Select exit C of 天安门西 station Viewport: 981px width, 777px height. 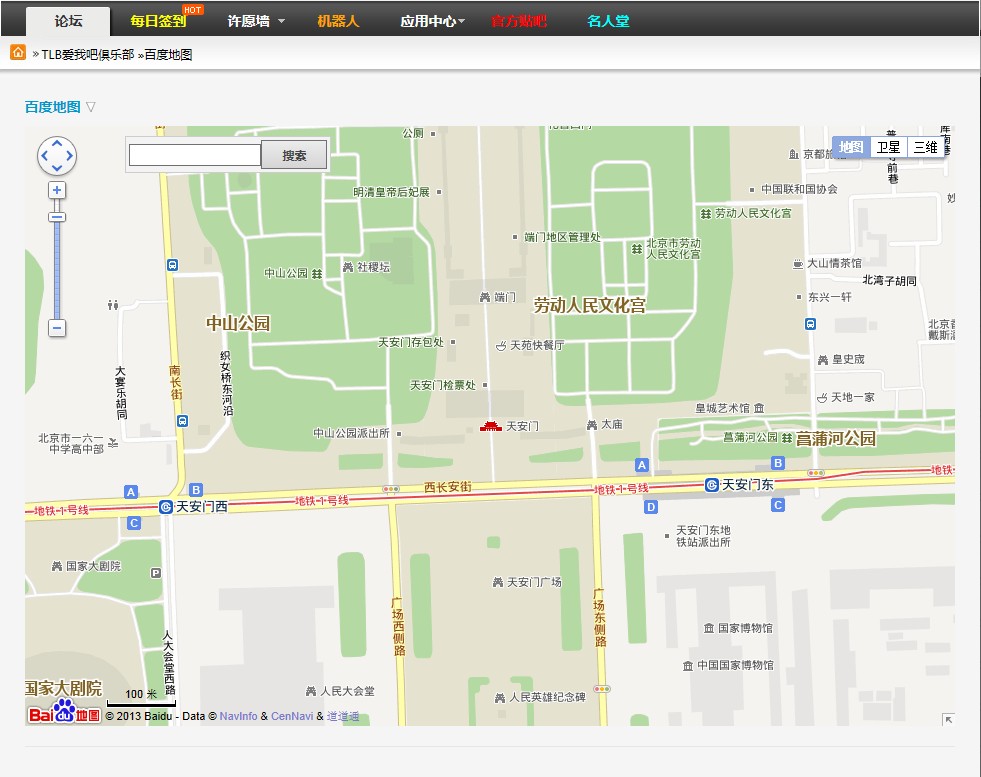coord(134,523)
